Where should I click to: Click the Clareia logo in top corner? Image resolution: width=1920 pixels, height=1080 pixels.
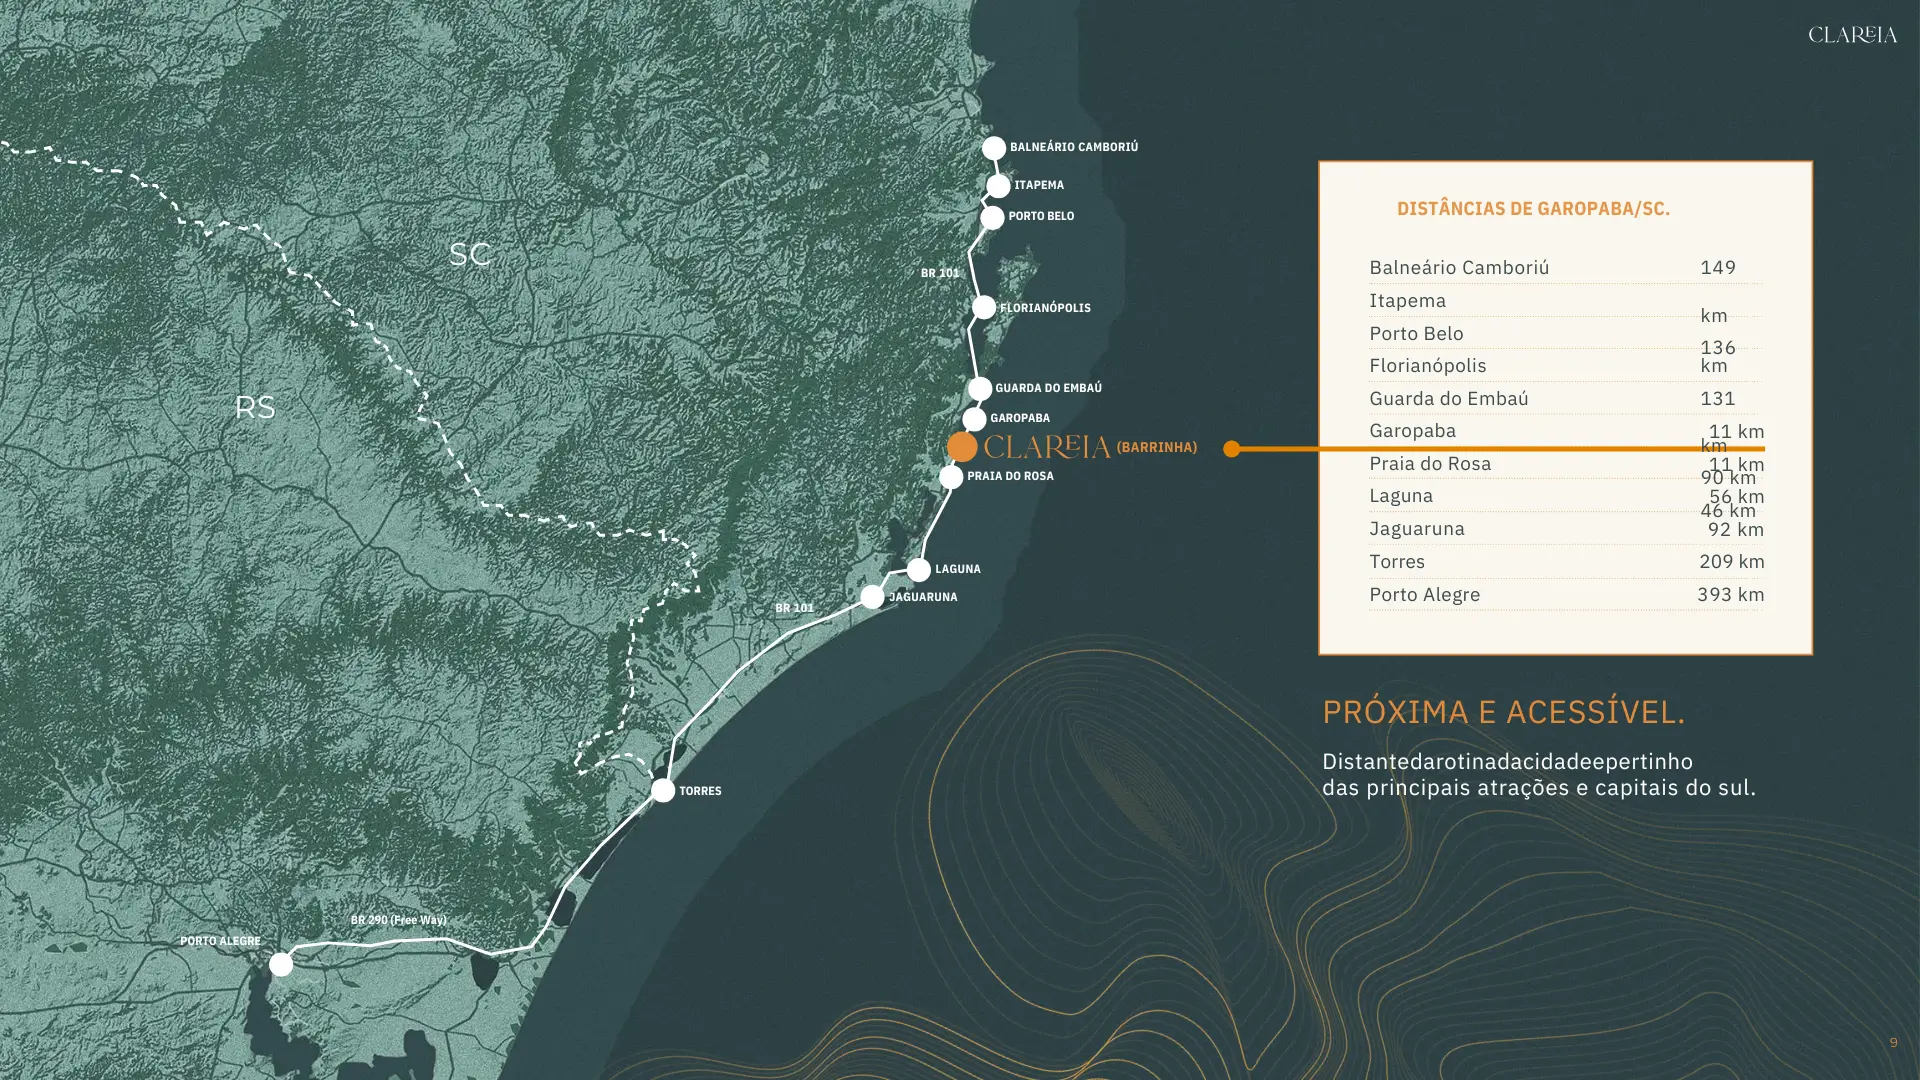pos(1852,35)
